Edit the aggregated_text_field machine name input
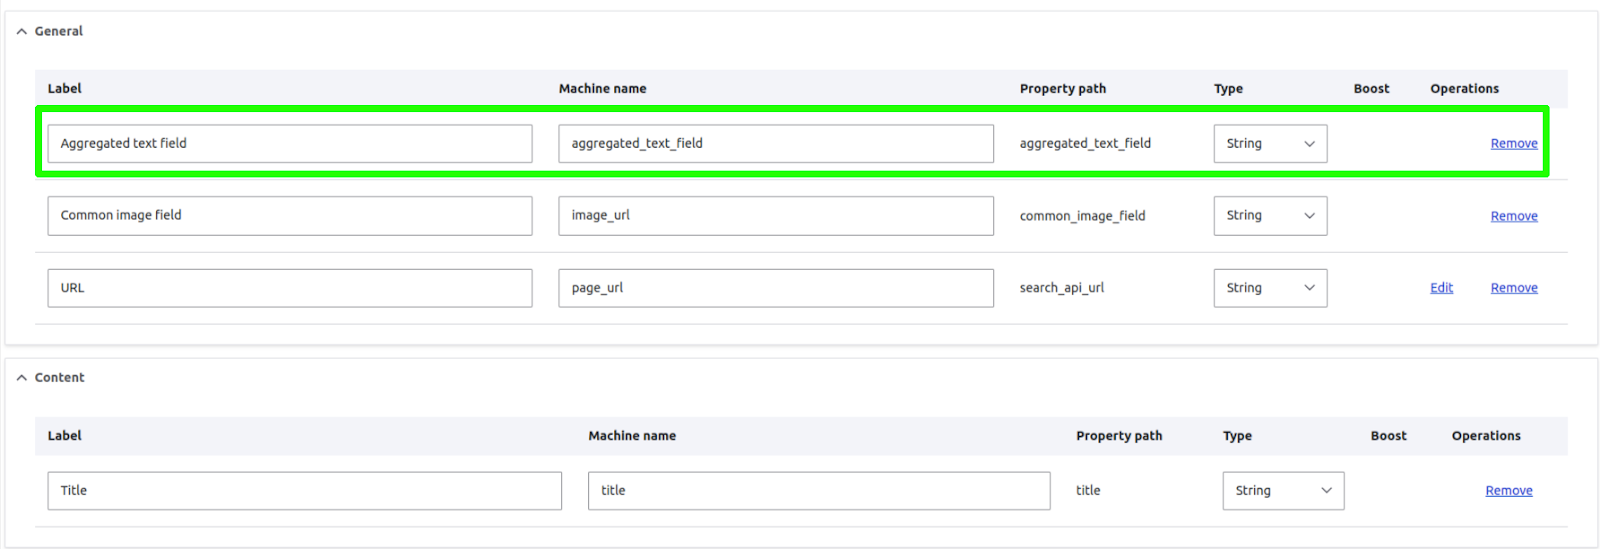The width and height of the screenshot is (1600, 549). pyautogui.click(x=776, y=144)
